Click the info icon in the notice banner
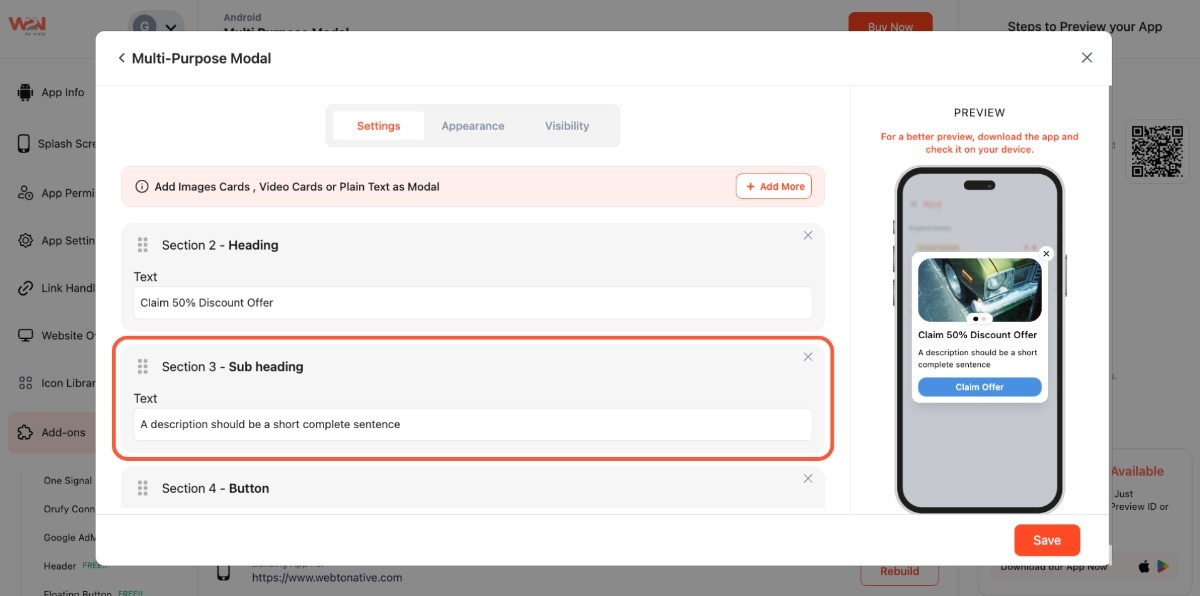Viewport: 1200px width, 596px height. coord(142,187)
